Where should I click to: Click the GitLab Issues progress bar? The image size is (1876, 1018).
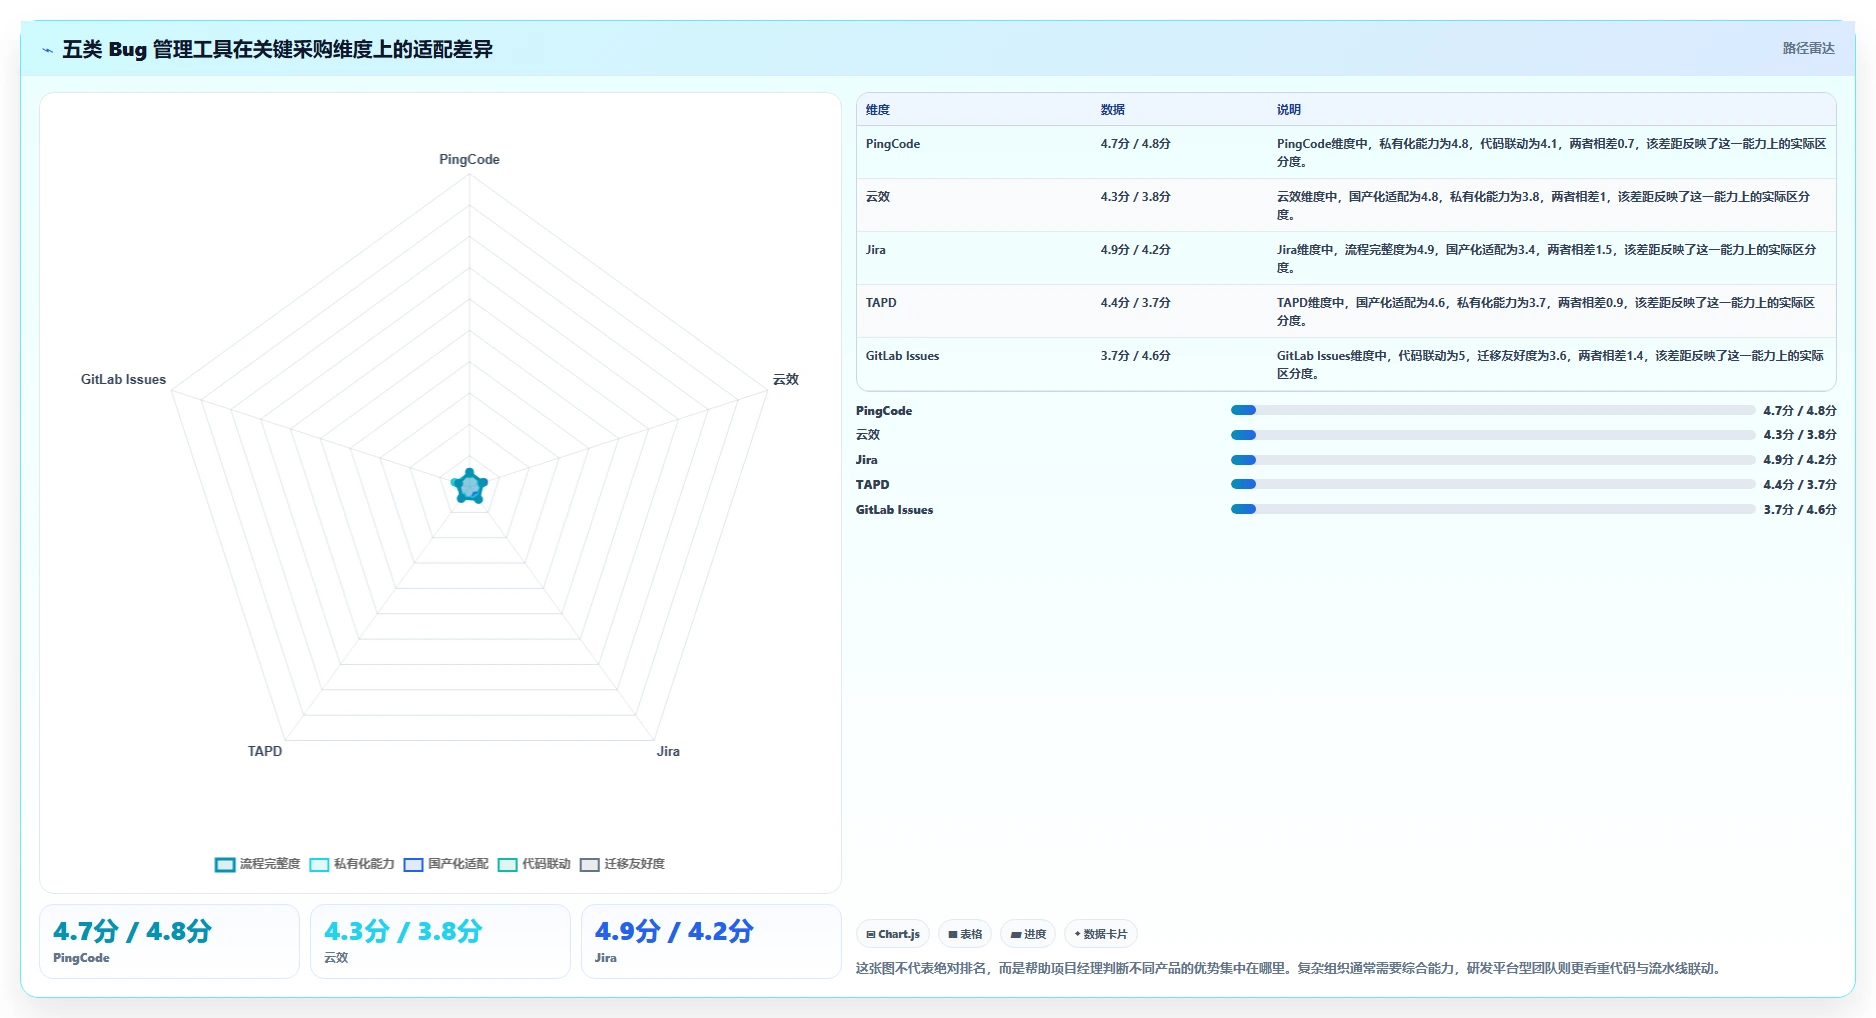pyautogui.click(x=1493, y=509)
